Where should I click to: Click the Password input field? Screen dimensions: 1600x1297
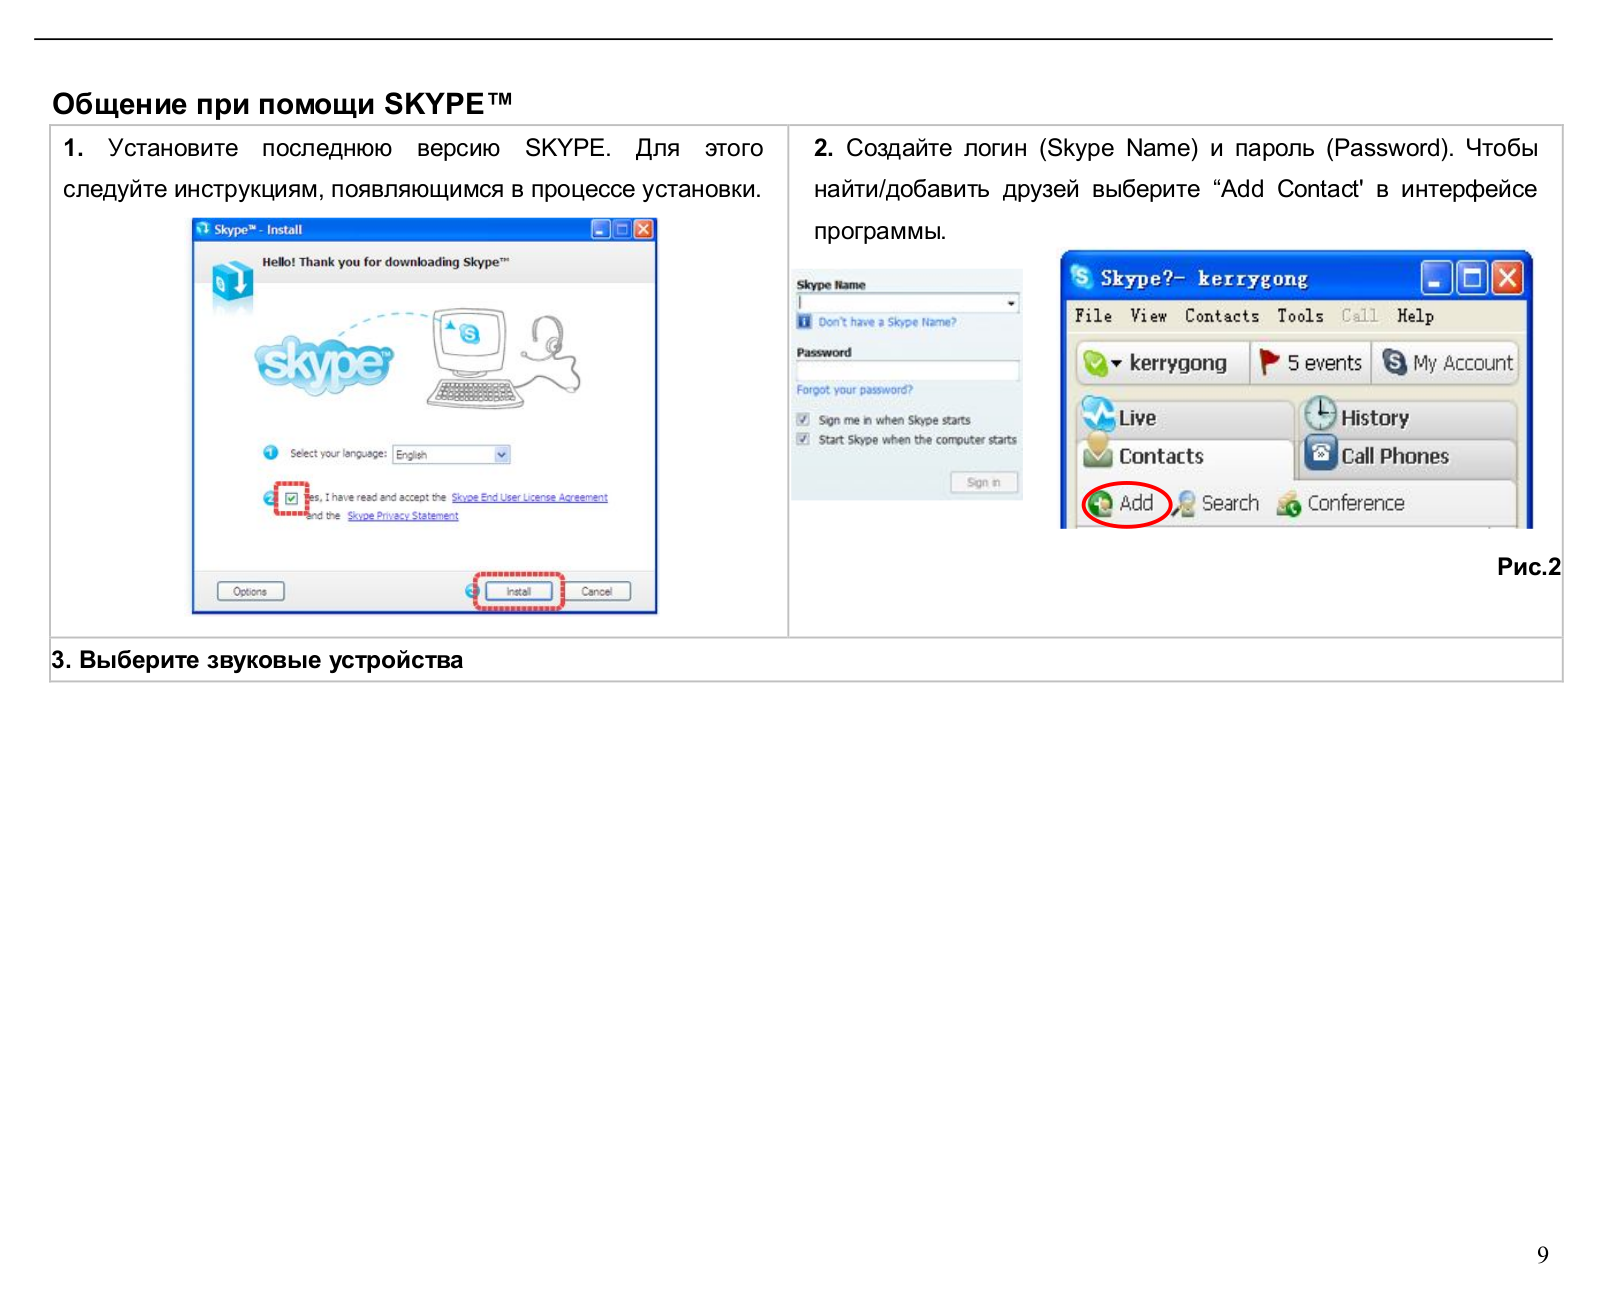tap(907, 370)
